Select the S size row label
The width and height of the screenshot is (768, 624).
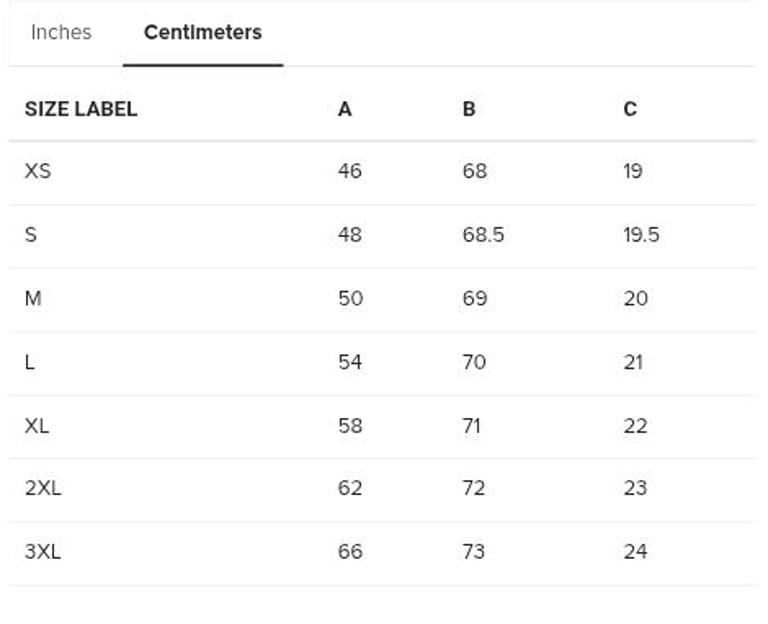click(x=31, y=235)
